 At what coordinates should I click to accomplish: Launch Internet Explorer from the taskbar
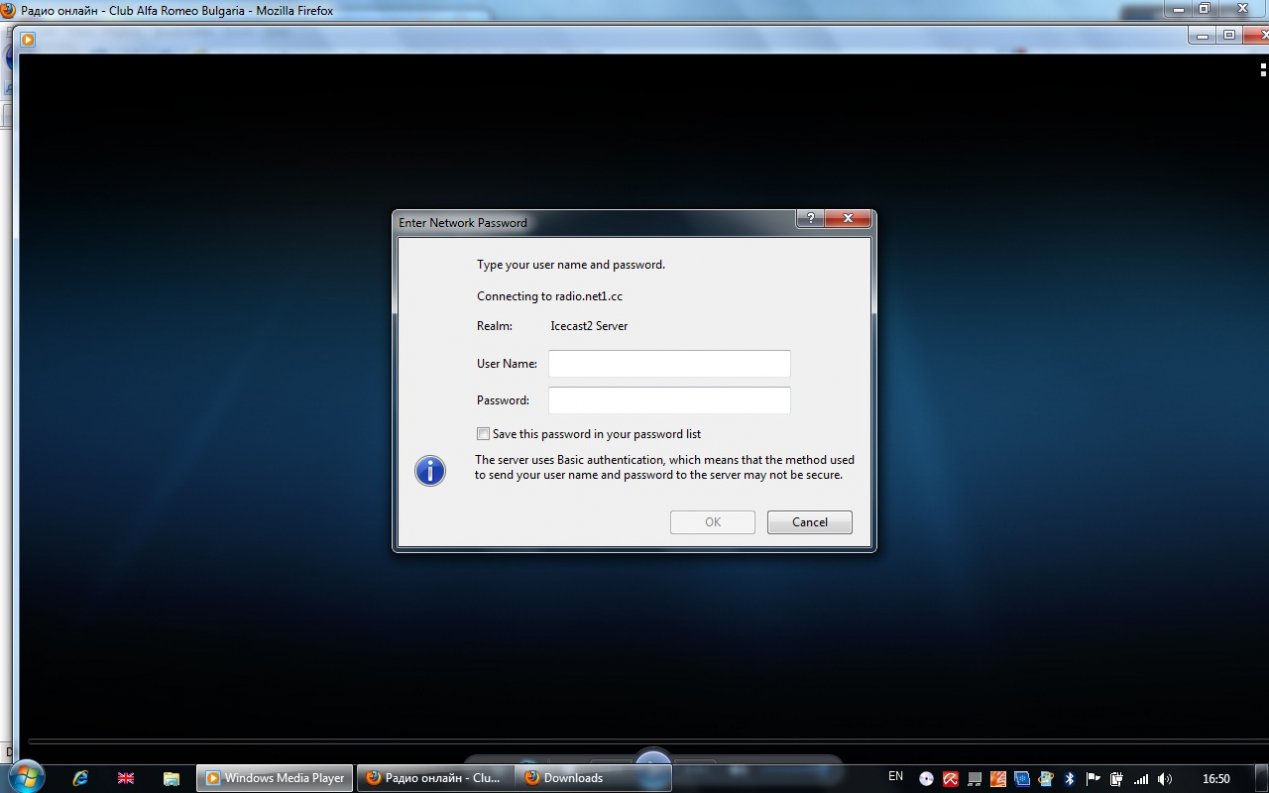tap(80, 778)
